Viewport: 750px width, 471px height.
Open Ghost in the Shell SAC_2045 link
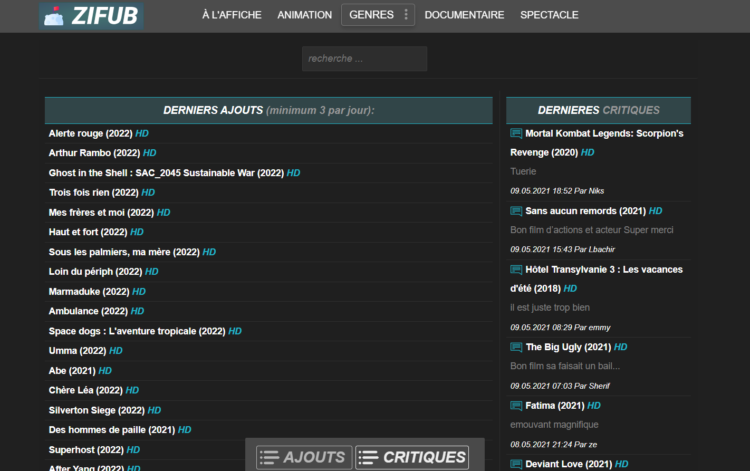166,173
